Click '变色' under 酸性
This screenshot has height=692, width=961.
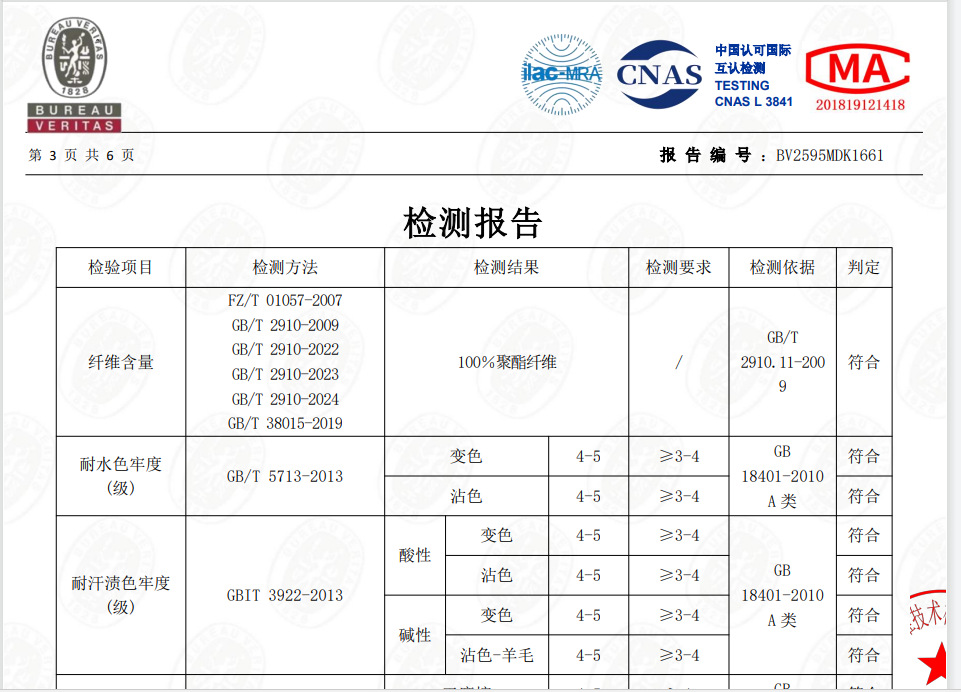(x=496, y=535)
